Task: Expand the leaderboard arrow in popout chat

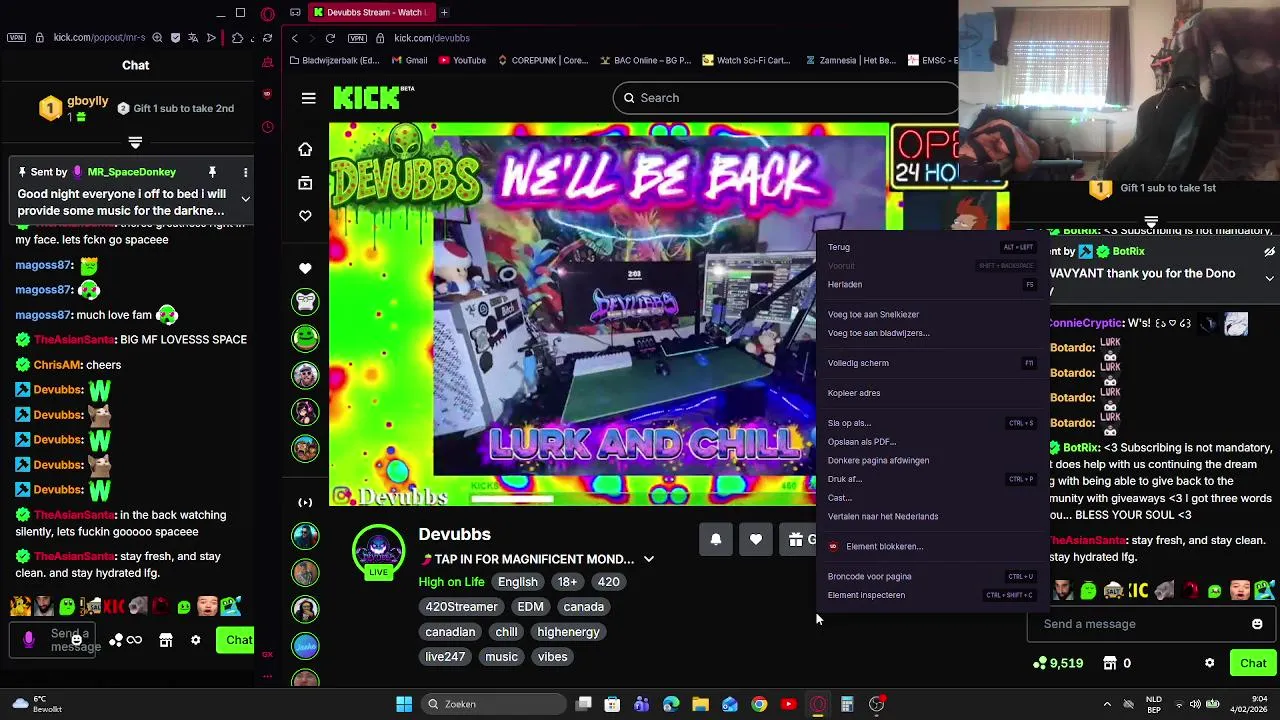Action: pos(135,142)
